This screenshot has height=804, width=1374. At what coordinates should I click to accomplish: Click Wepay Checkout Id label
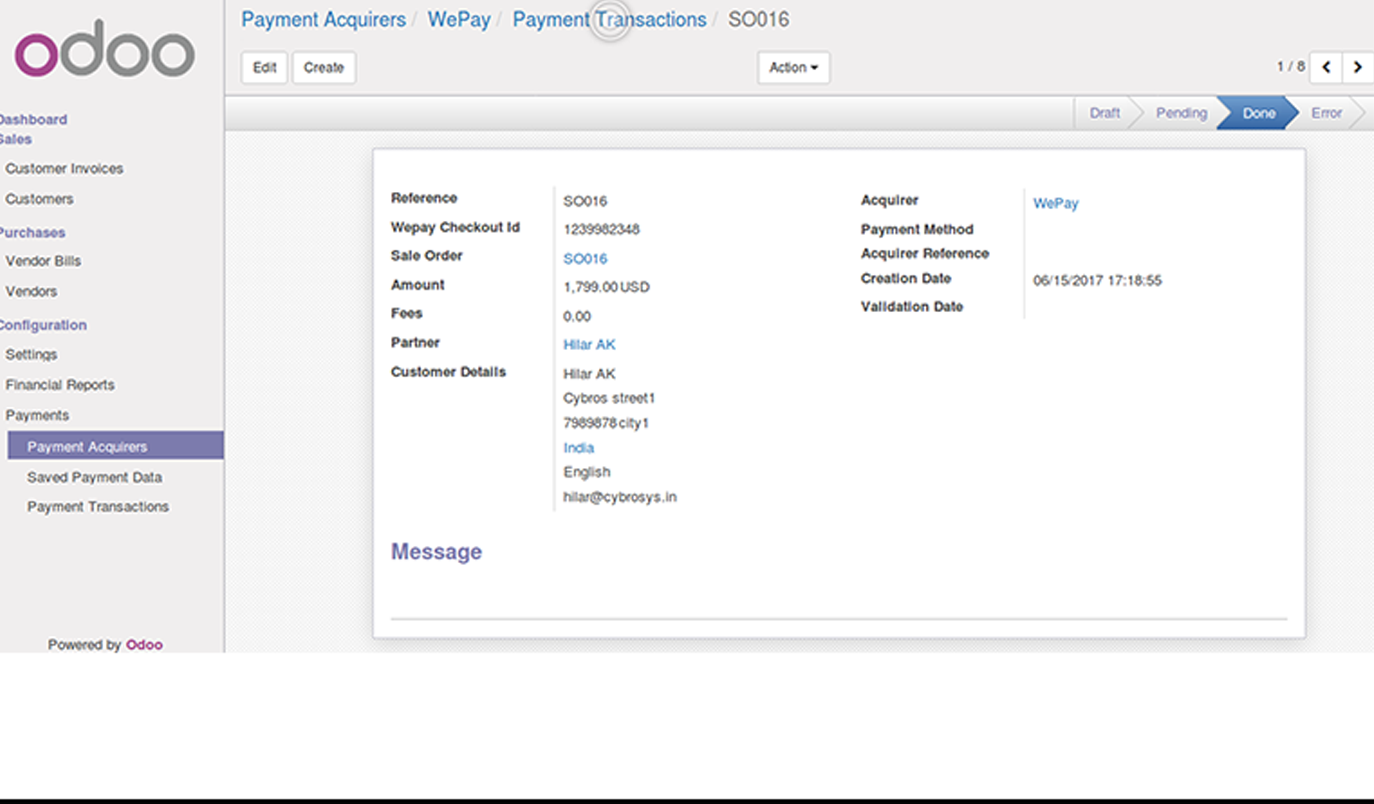coord(455,227)
